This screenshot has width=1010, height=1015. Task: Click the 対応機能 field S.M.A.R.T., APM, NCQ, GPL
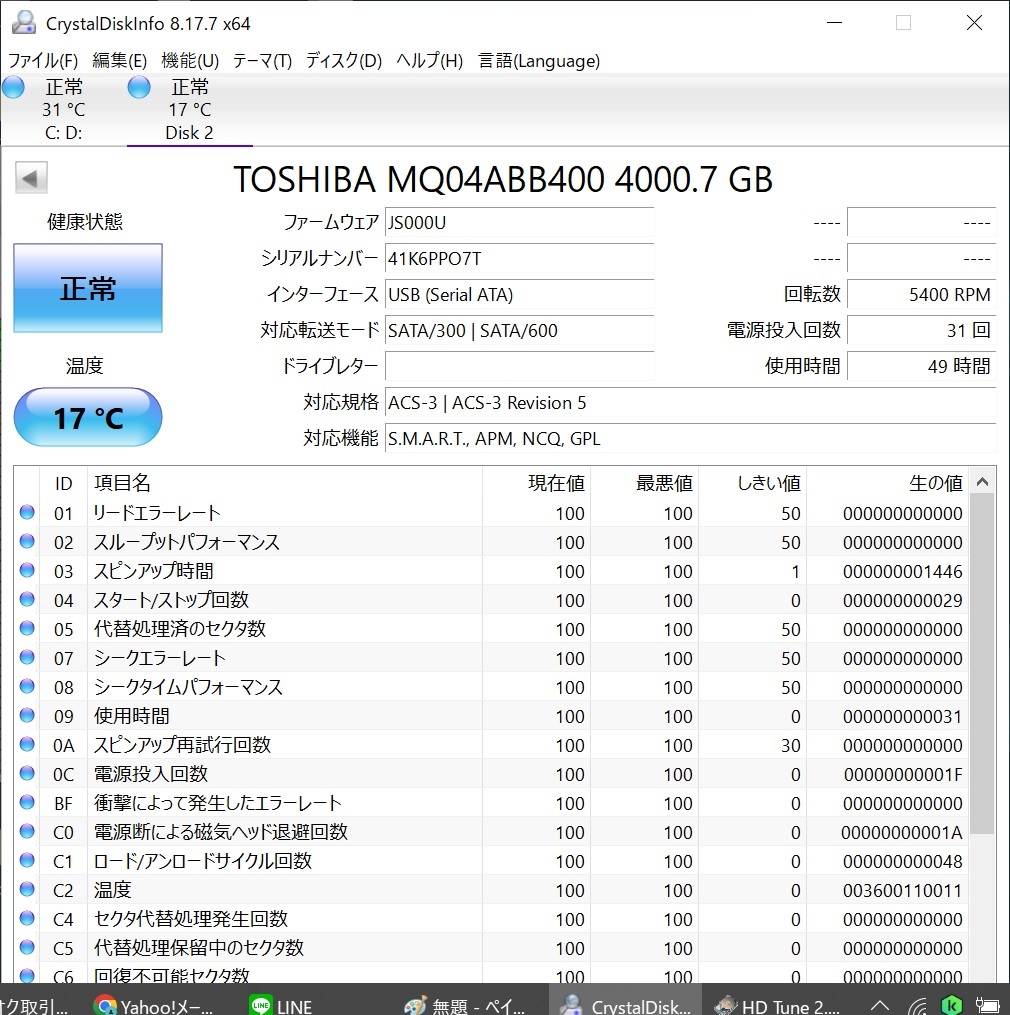(690, 438)
